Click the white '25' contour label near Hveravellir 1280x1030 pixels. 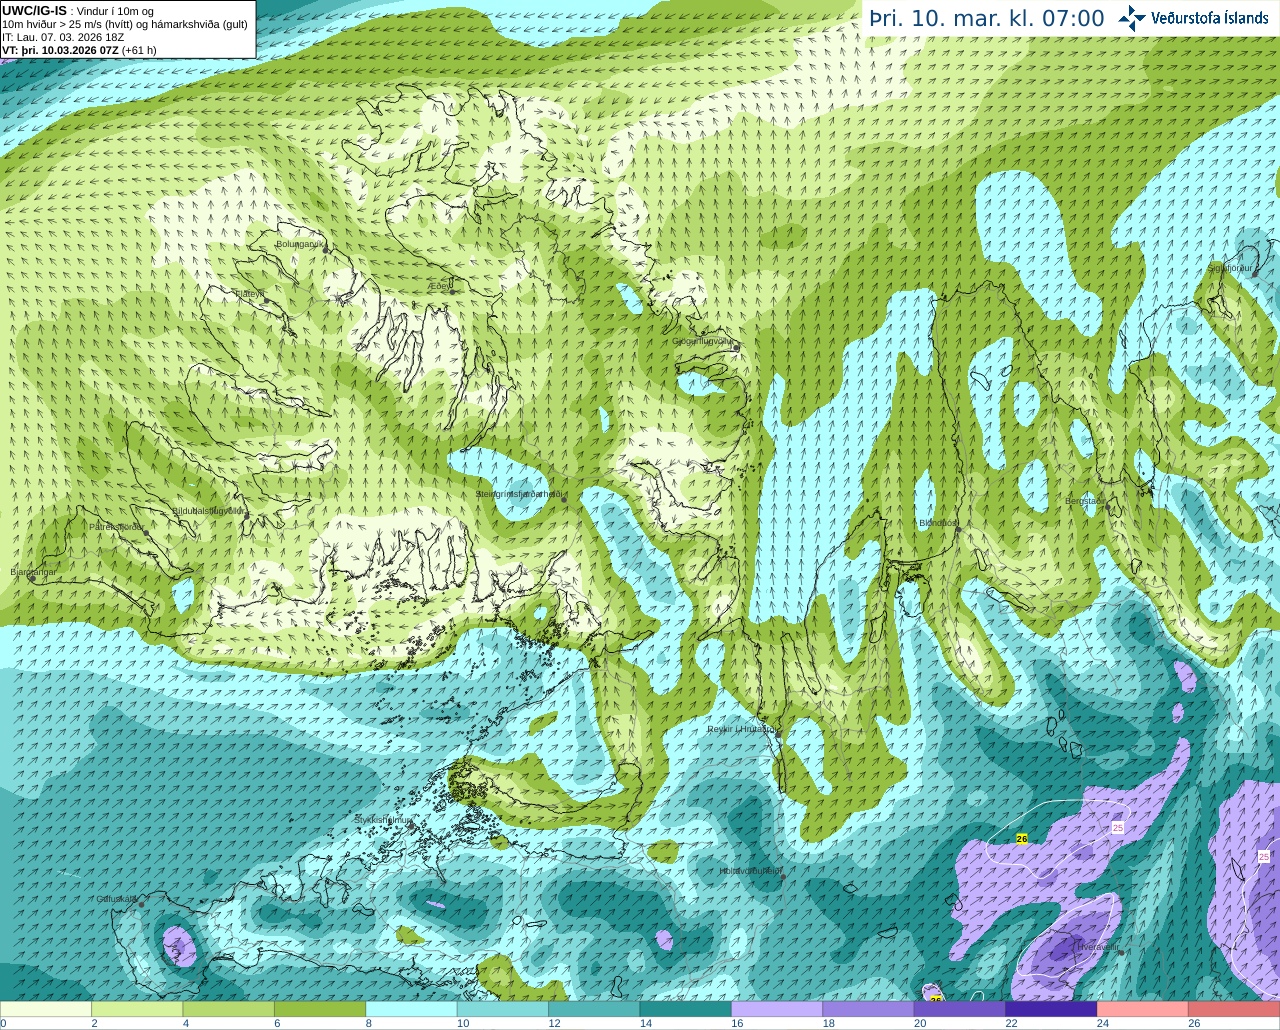tap(1117, 828)
